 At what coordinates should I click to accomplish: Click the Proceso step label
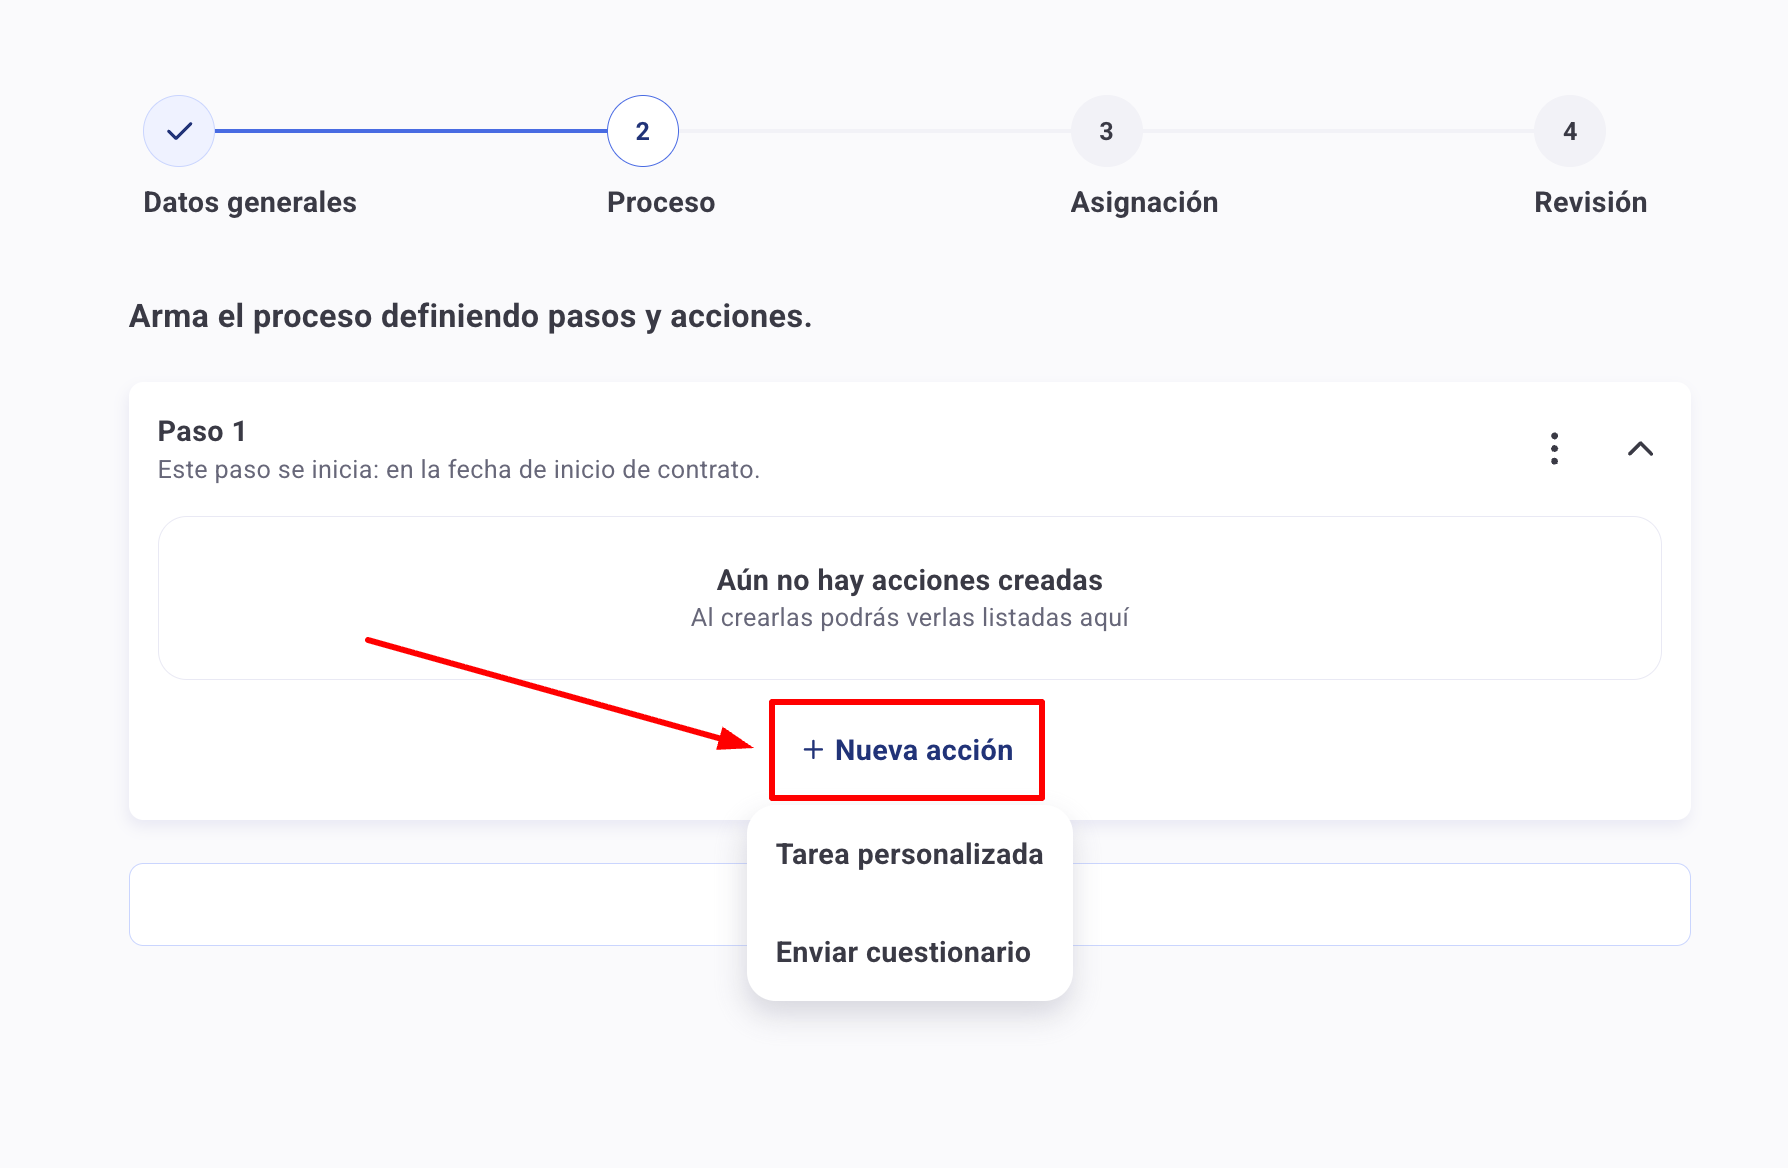(x=661, y=202)
